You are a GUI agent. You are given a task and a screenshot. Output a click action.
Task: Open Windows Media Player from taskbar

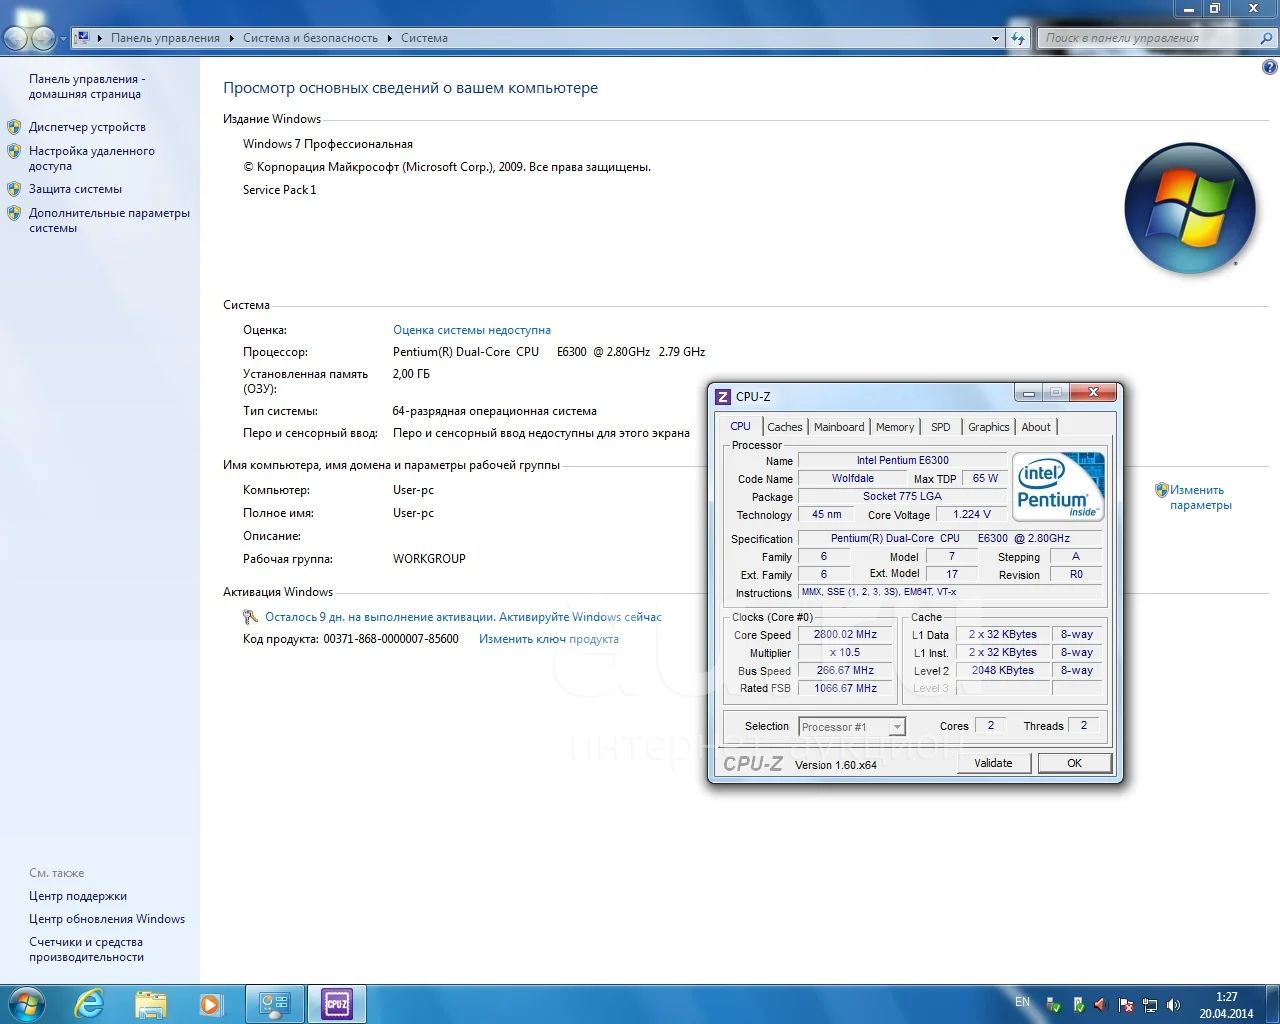point(210,1004)
